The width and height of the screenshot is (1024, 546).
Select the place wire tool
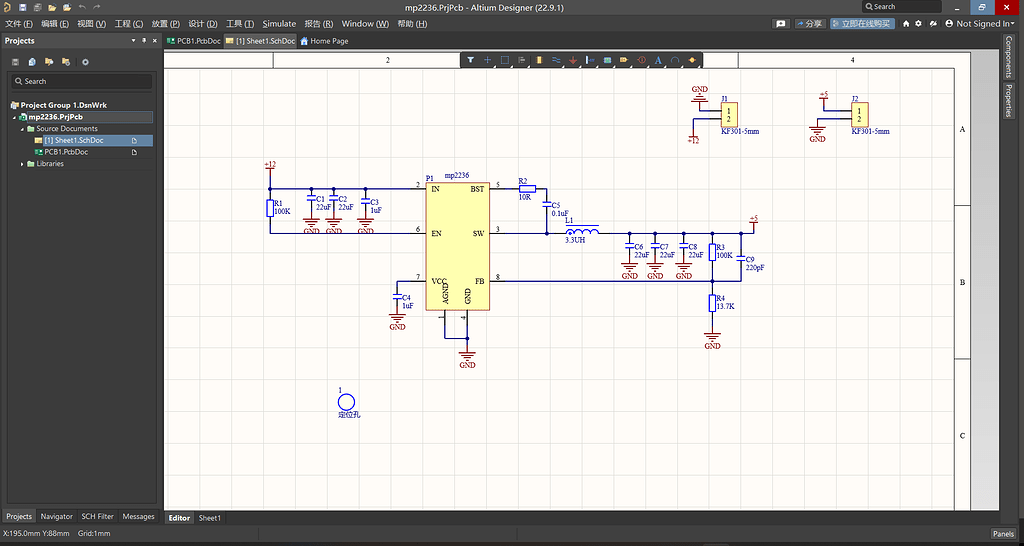pyautogui.click(x=556, y=60)
